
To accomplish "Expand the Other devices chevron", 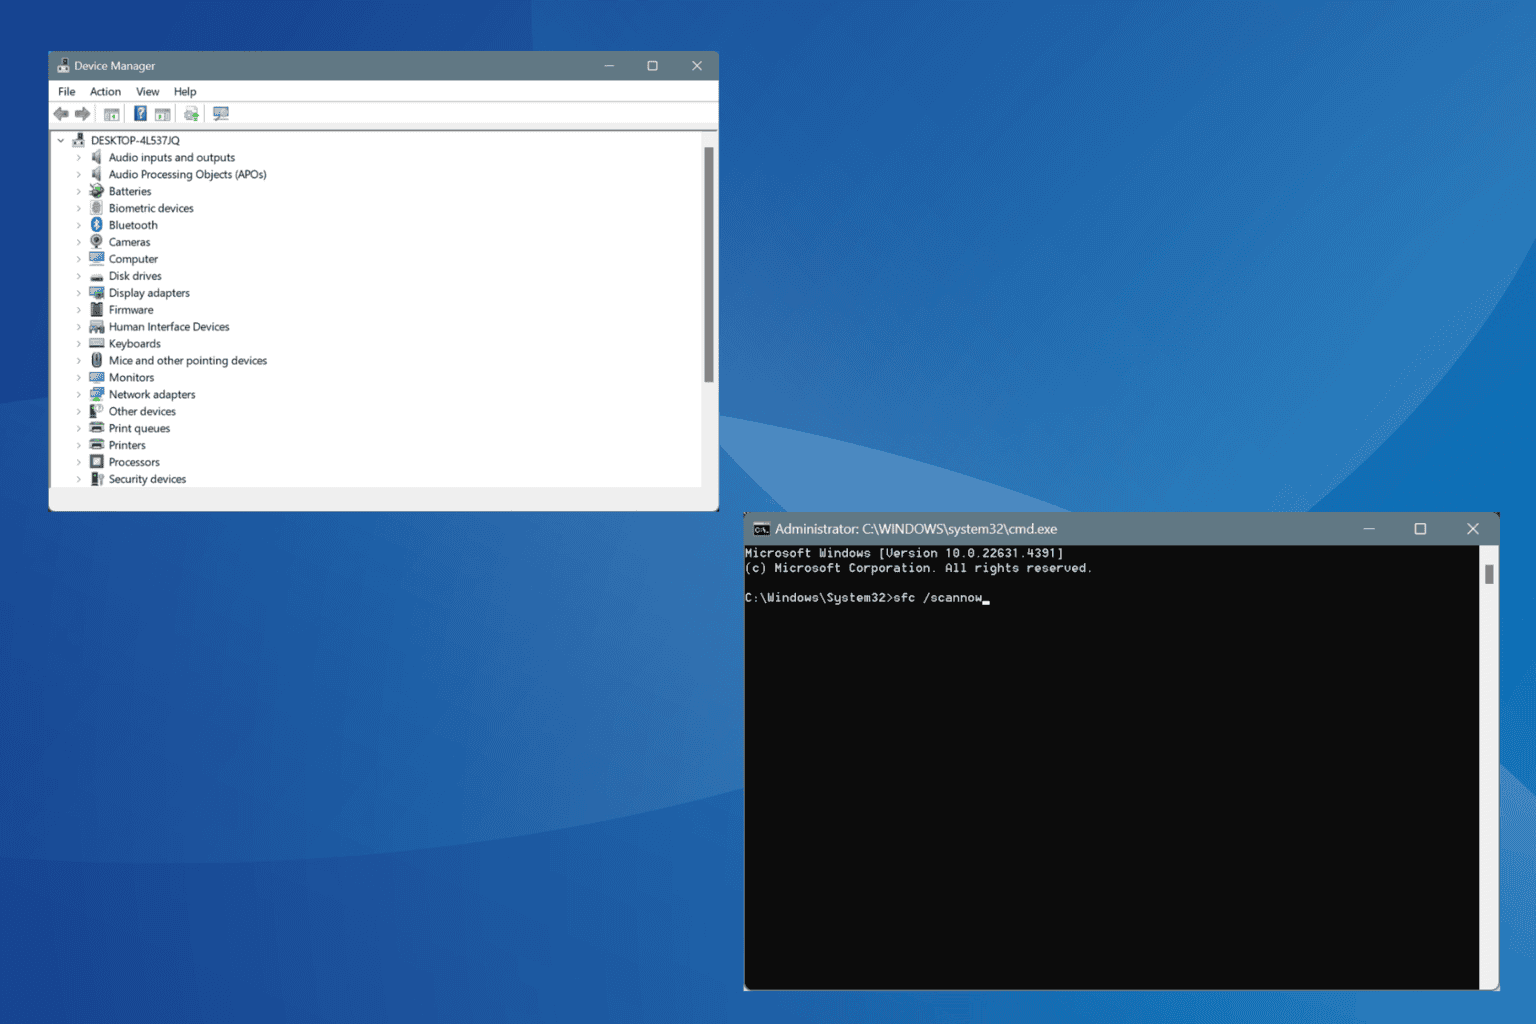I will click(x=79, y=411).
